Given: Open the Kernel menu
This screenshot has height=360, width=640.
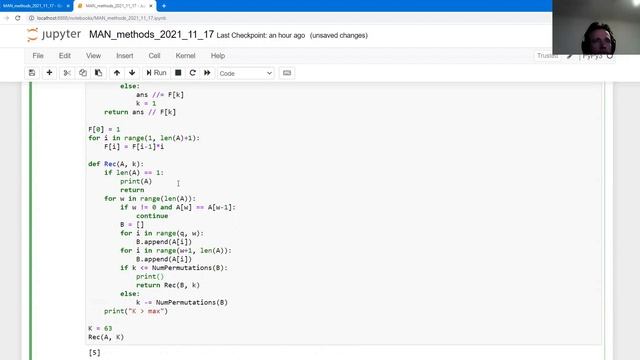Looking at the screenshot, I should point(185,56).
